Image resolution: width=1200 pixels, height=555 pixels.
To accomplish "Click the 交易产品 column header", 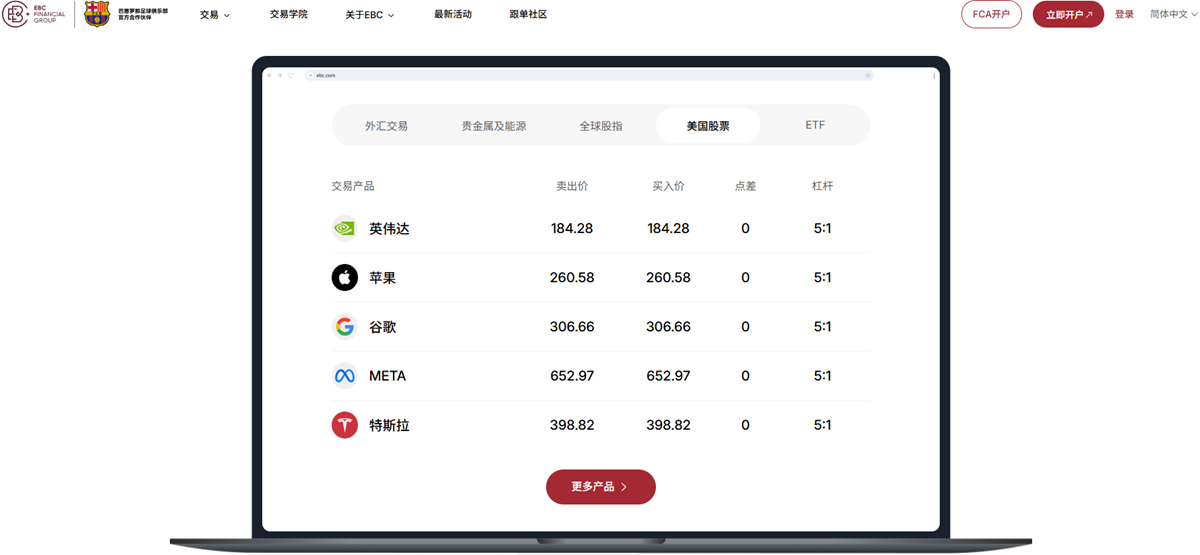I will [x=353, y=186].
